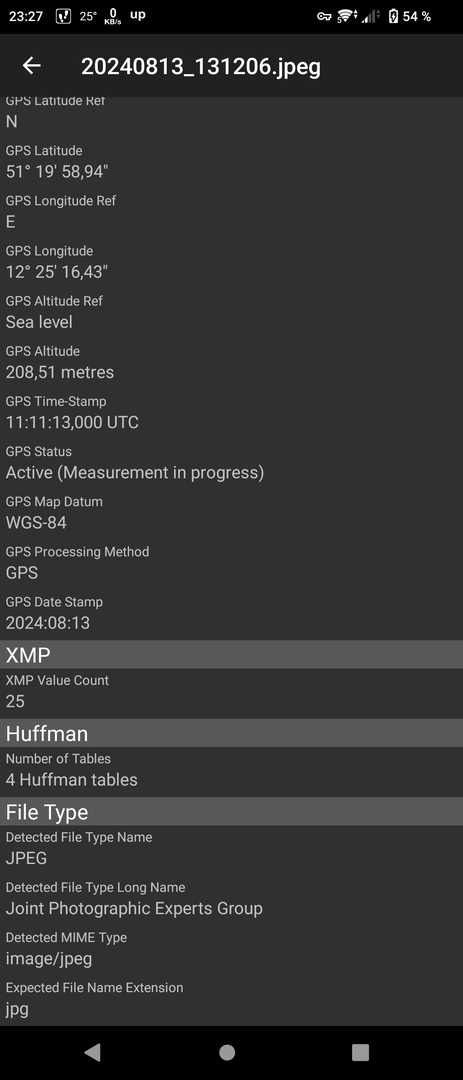The width and height of the screenshot is (463, 1080).
Task: Select the Huffman section header
Action: click(232, 733)
